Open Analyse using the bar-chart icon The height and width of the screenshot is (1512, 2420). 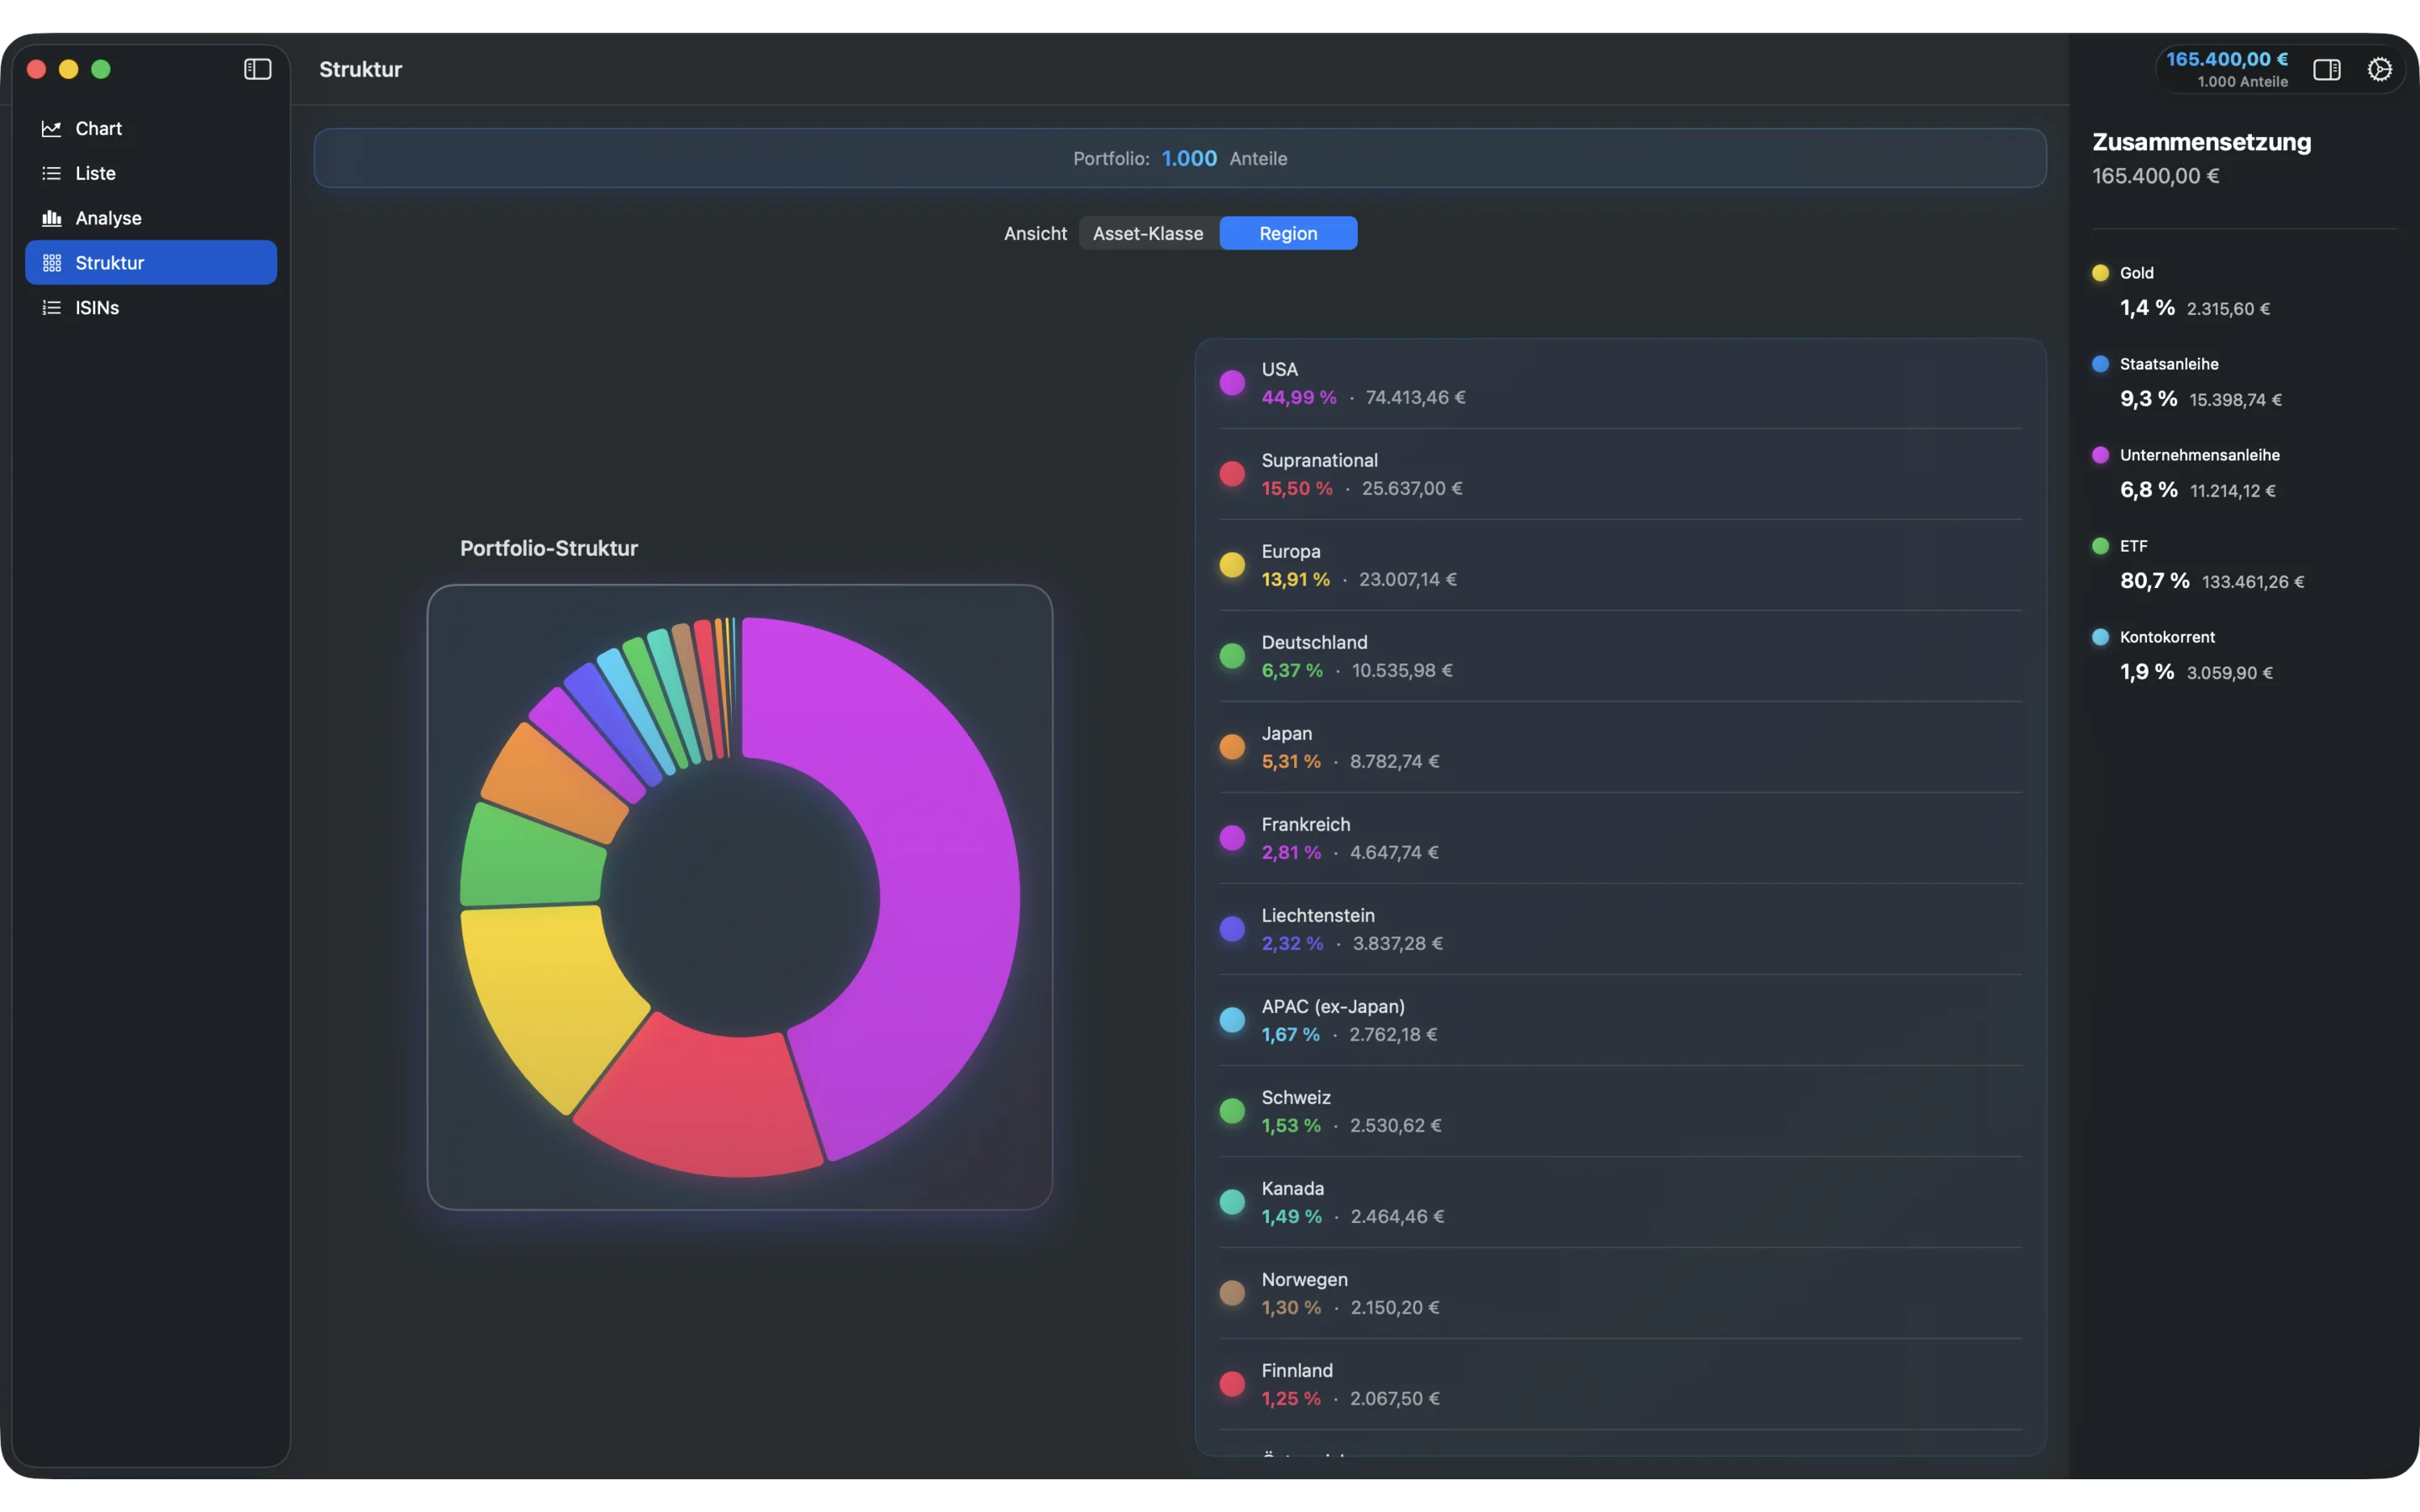point(52,218)
